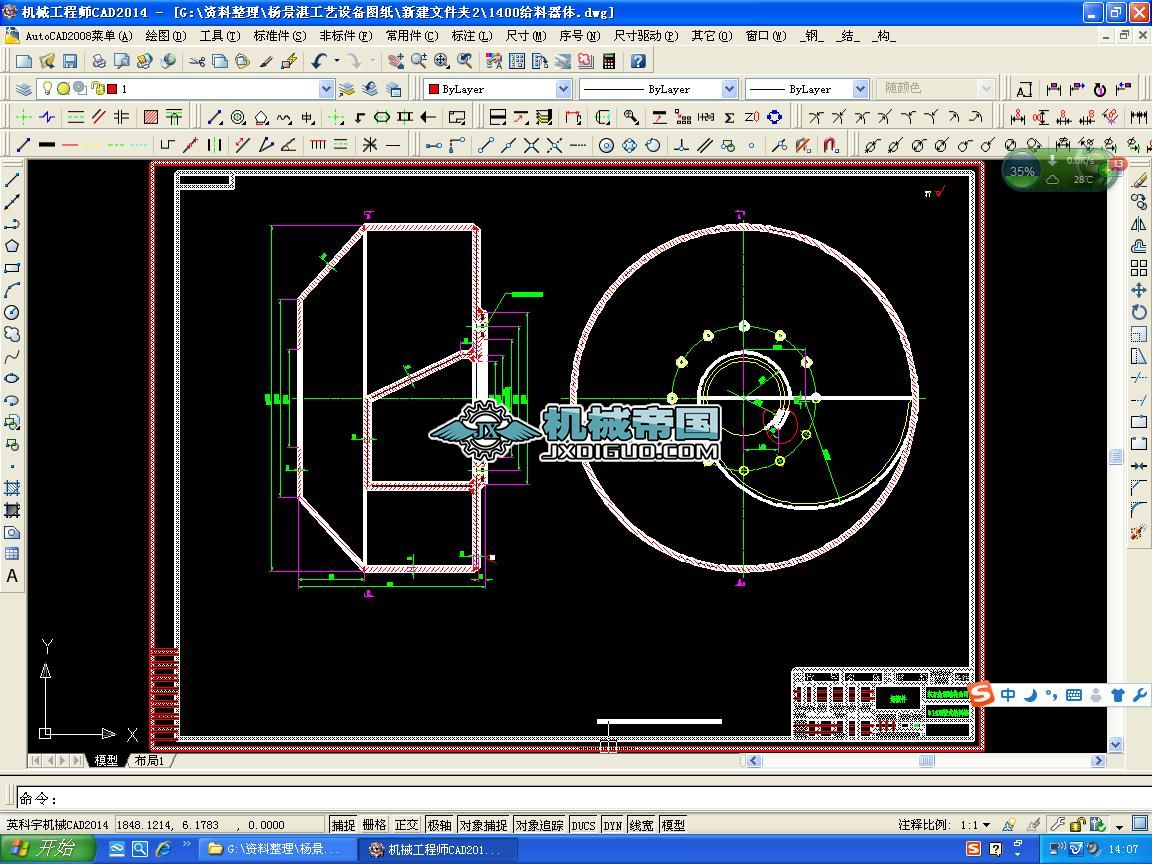Expand the layer selection dropdown
The image size is (1152, 864).
[325, 89]
